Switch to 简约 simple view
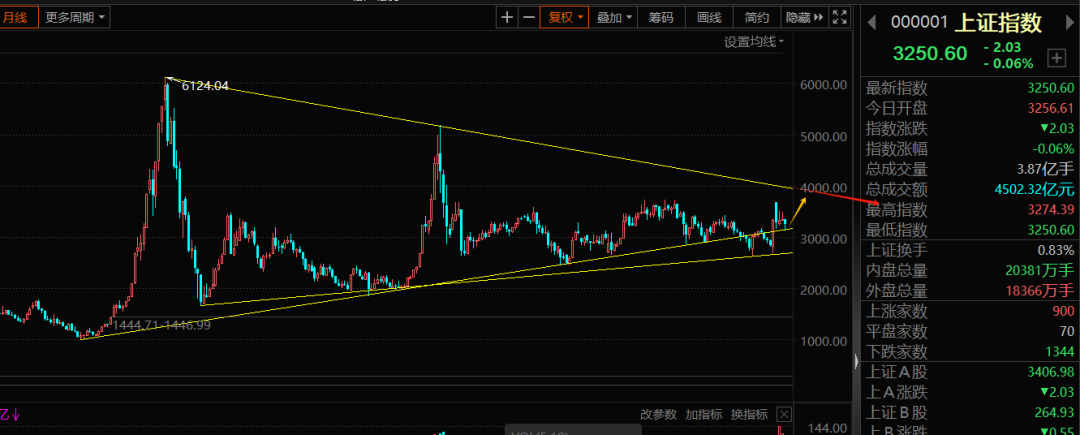The image size is (1080, 435). point(756,17)
